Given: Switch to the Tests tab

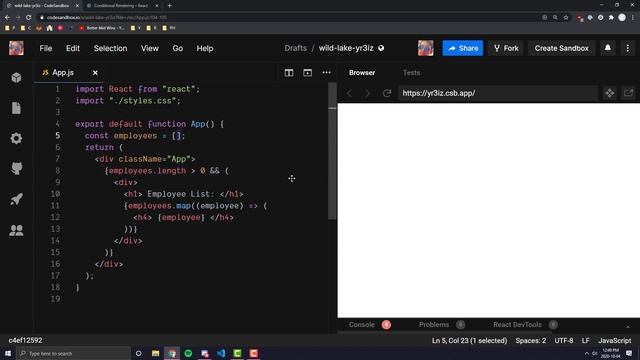Looking at the screenshot, I should click(411, 73).
